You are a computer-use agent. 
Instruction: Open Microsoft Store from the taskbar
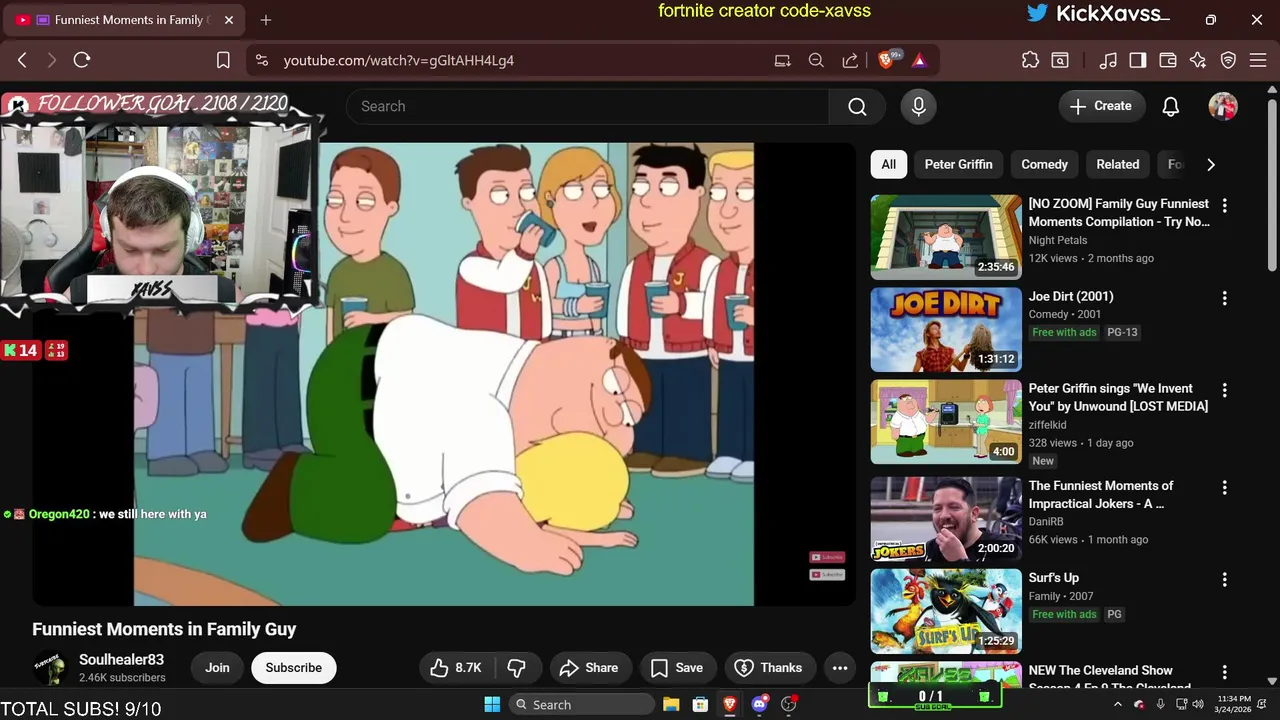click(700, 704)
